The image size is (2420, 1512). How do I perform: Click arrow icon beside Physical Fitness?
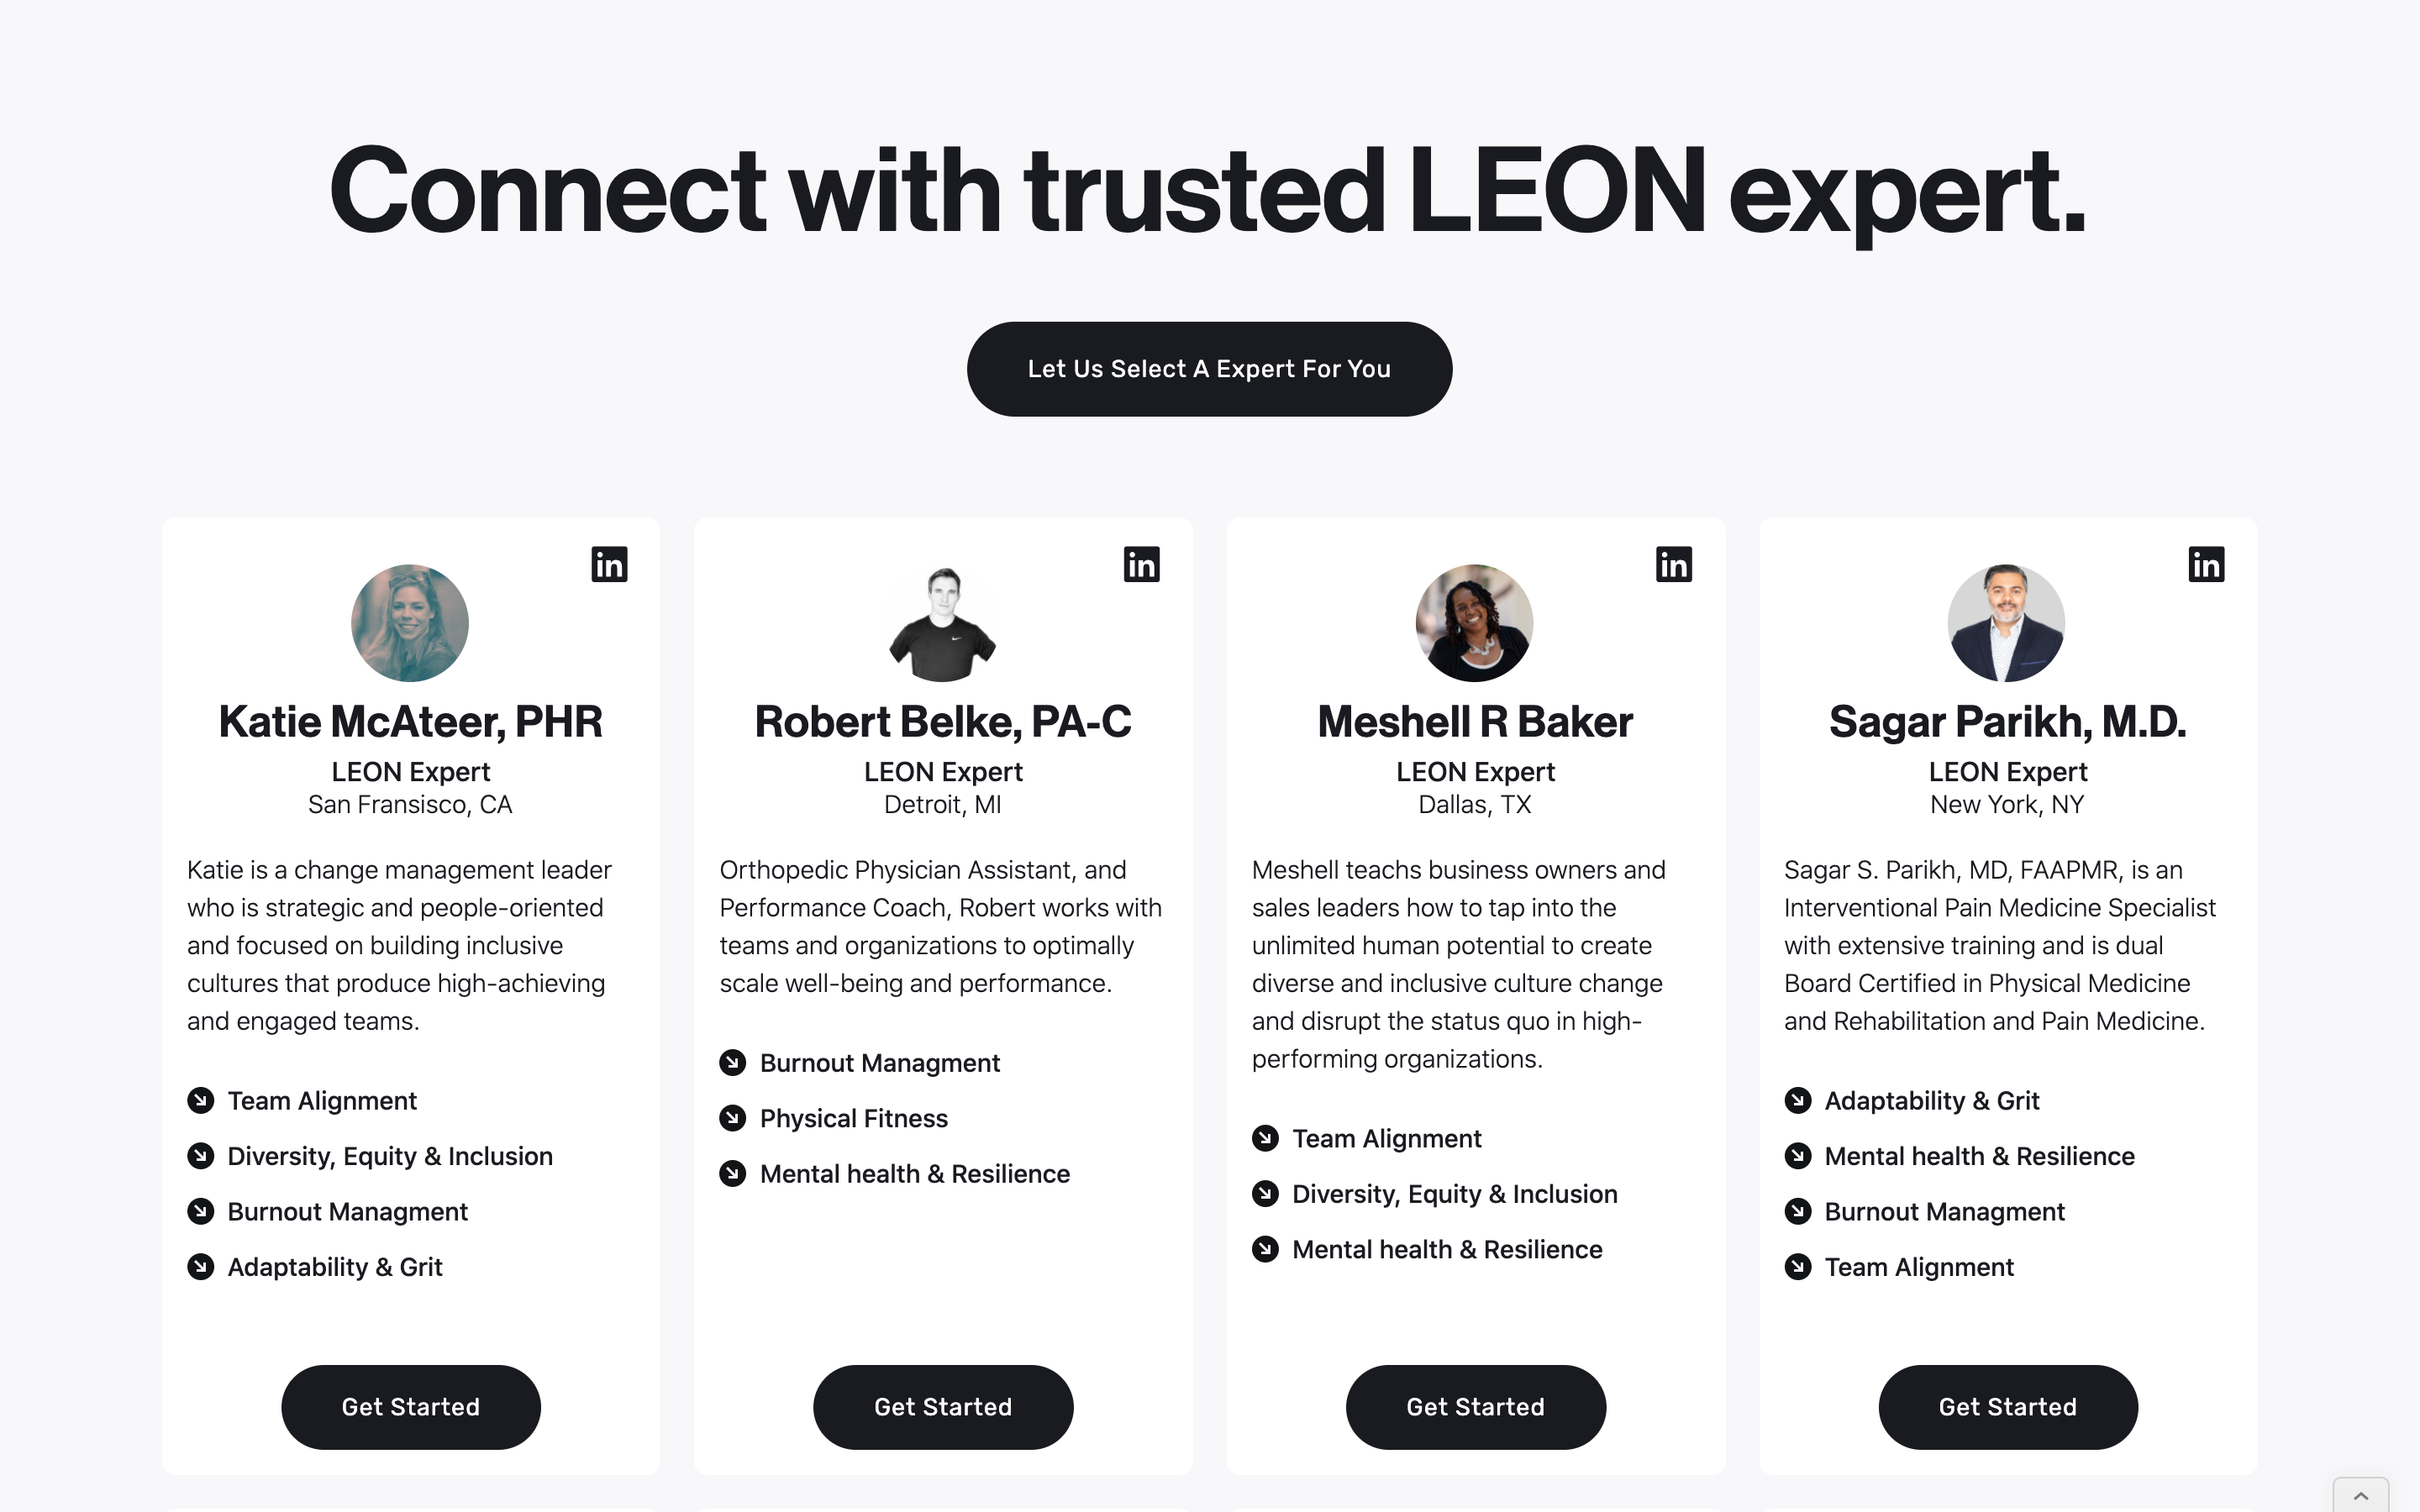[x=733, y=1118]
